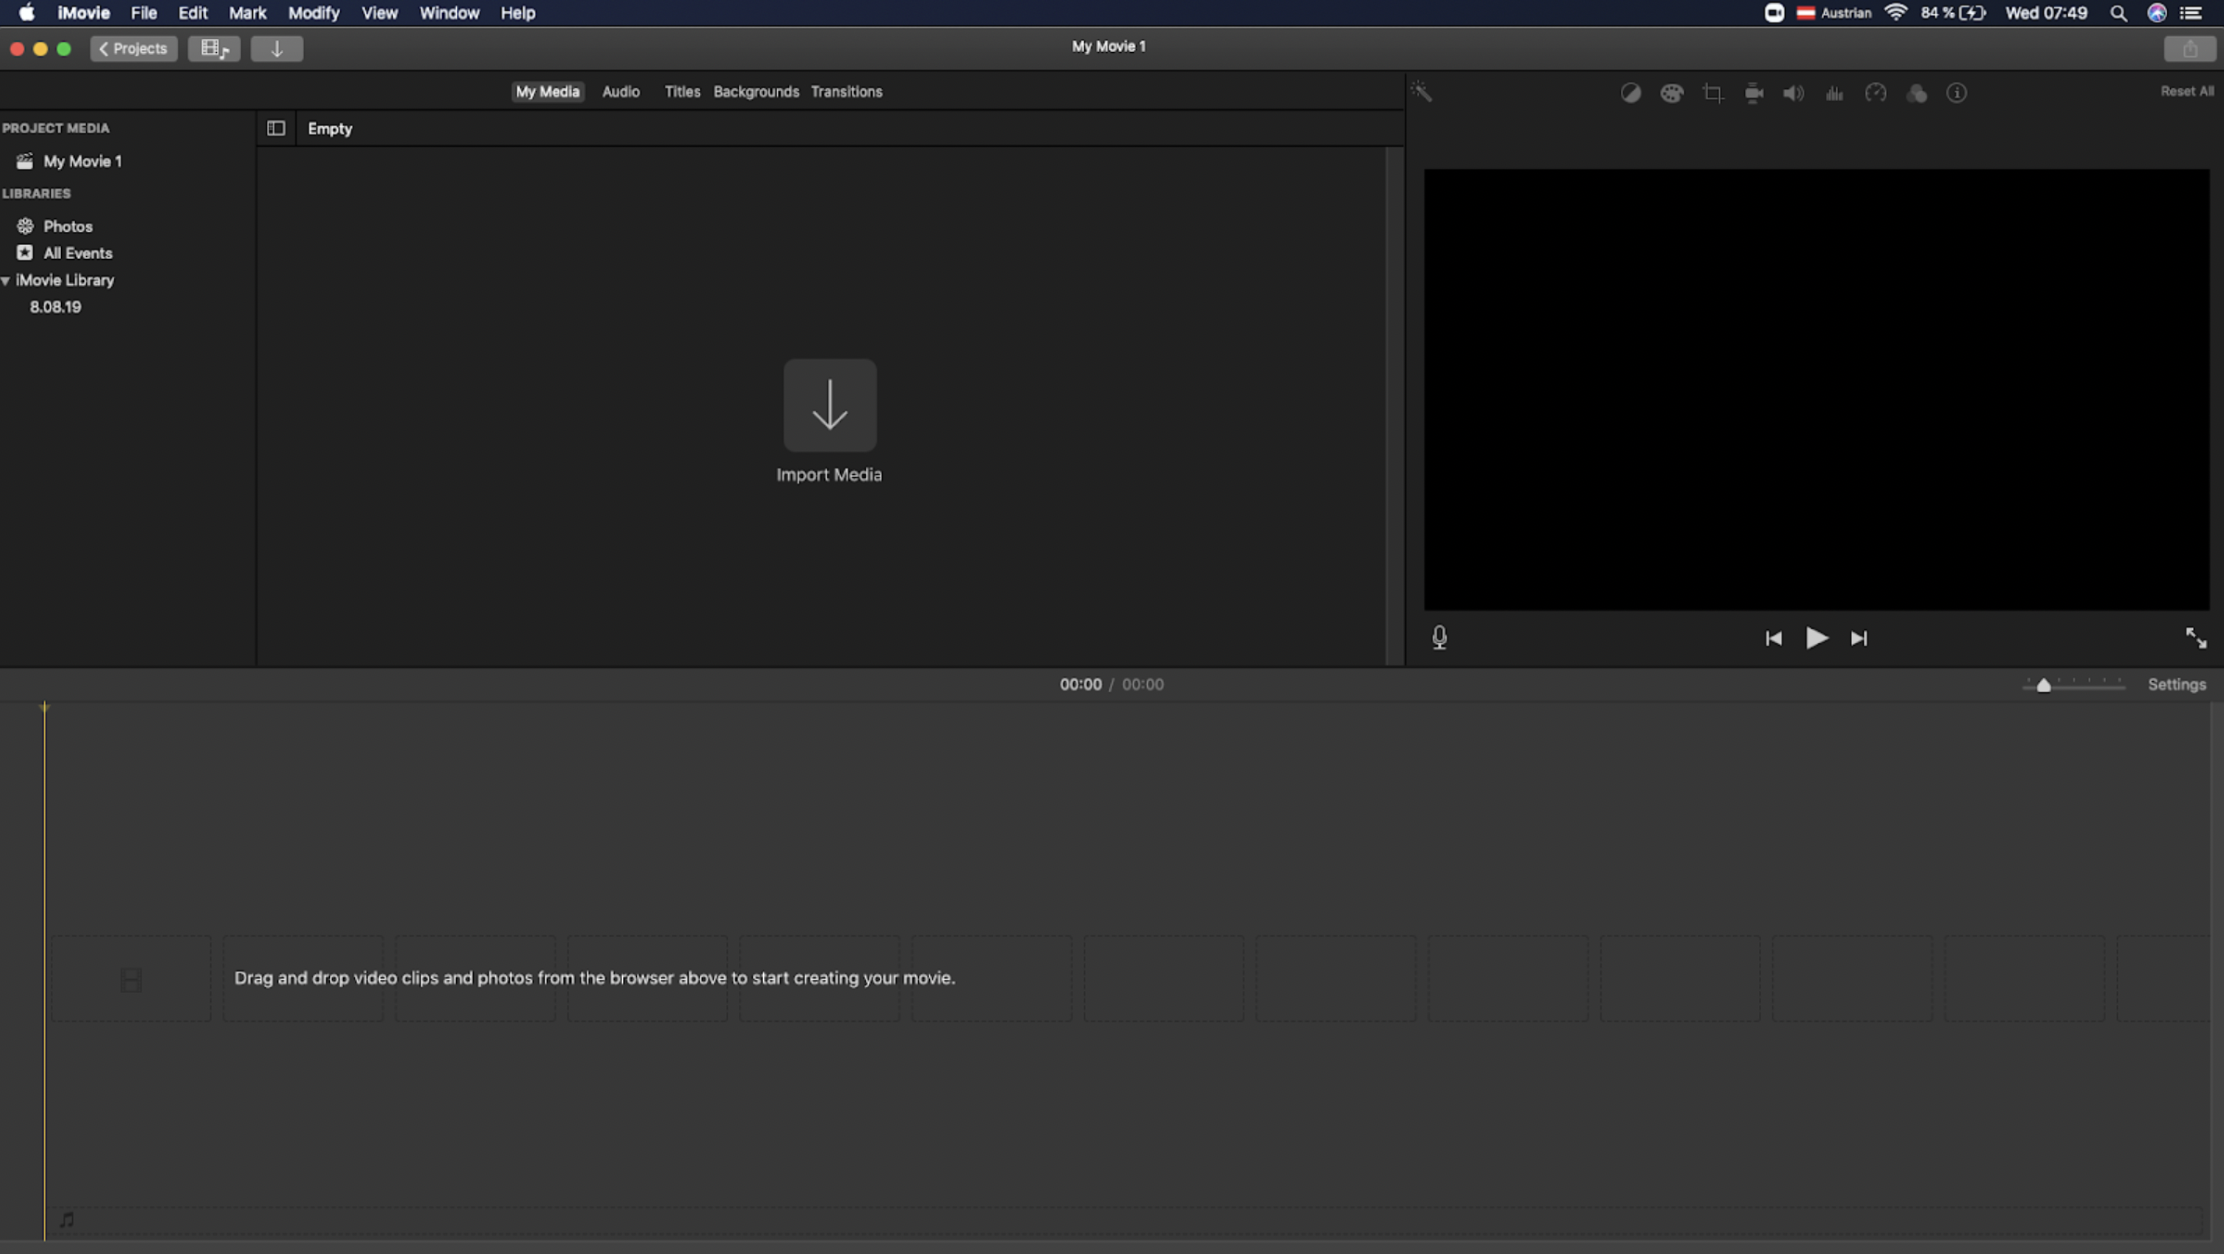The height and width of the screenshot is (1254, 2224).
Task: Open the File menu
Action: tap(144, 13)
